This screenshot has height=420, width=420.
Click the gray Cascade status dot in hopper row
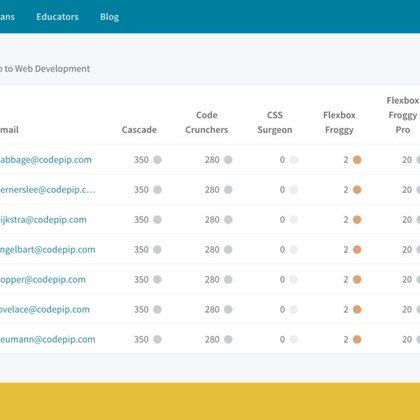pyautogui.click(x=157, y=279)
